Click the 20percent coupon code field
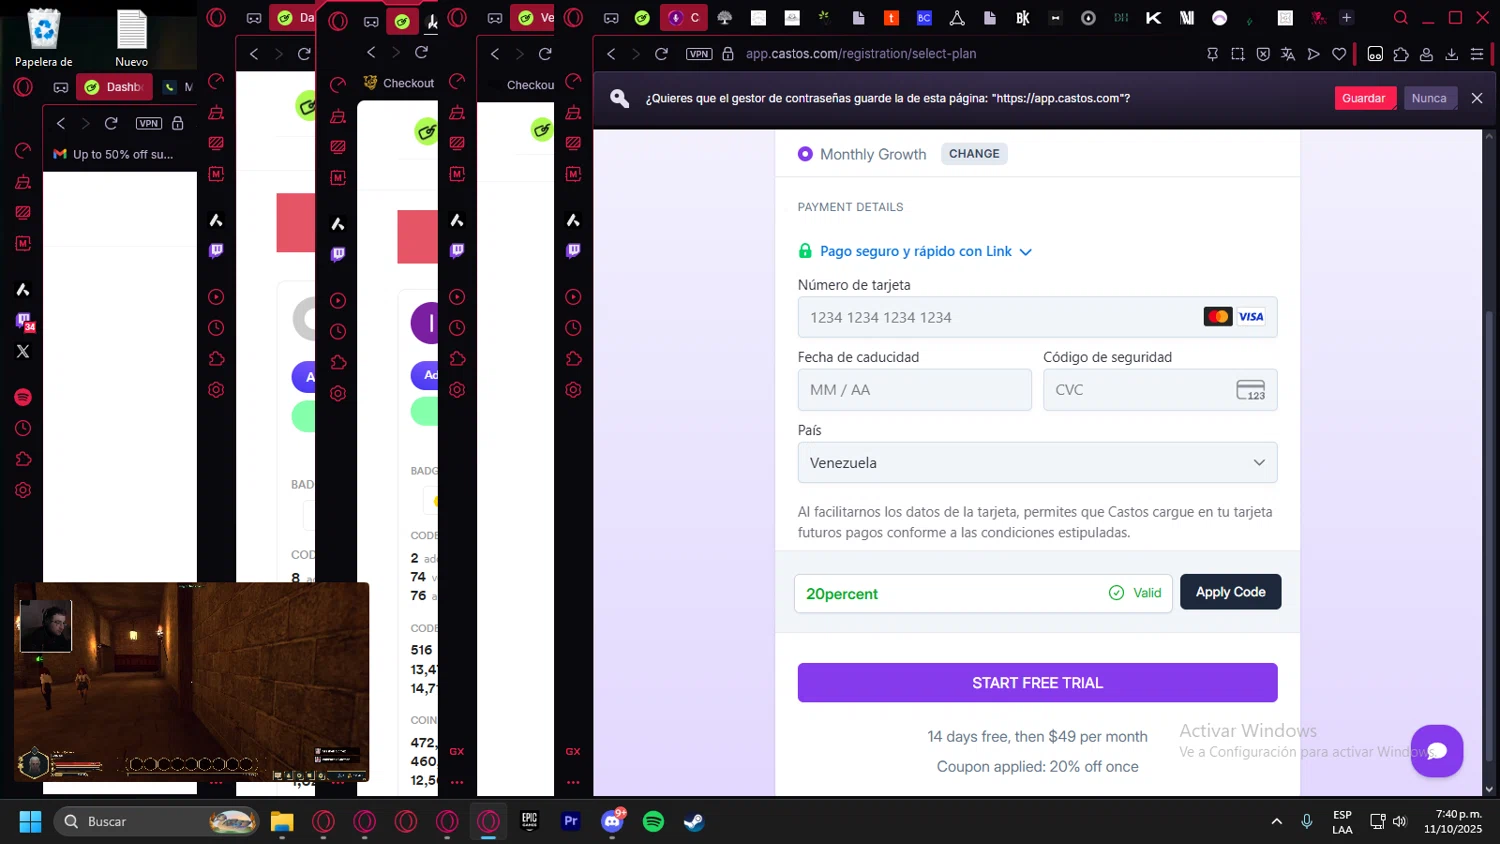 click(983, 593)
